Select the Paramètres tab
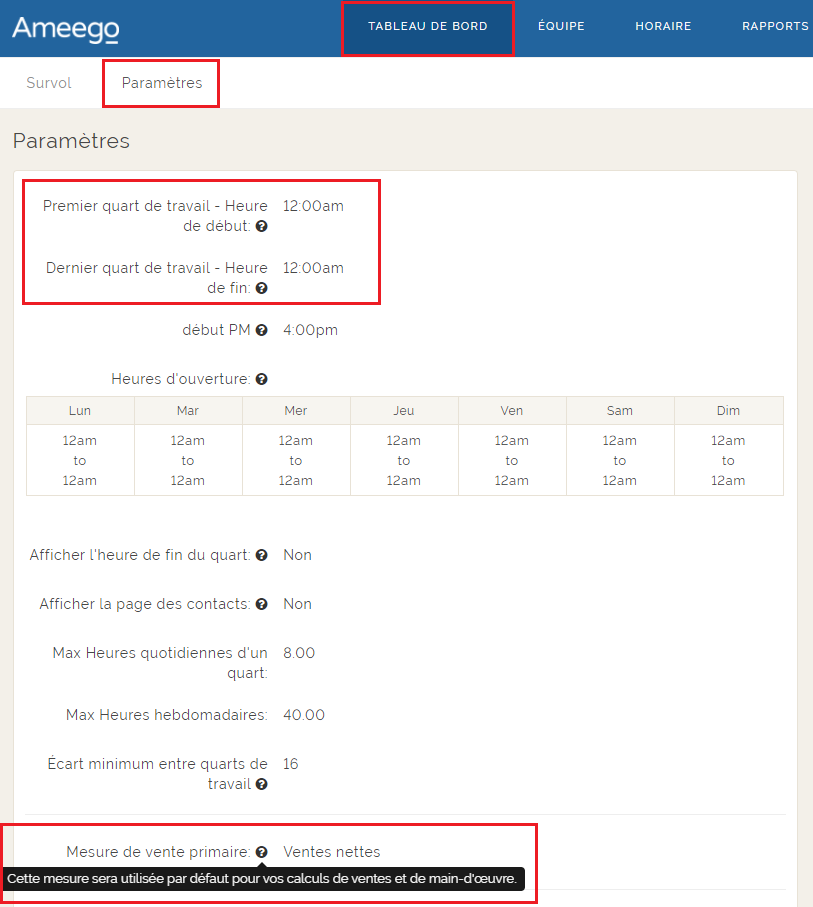This screenshot has width=813, height=907. point(162,83)
